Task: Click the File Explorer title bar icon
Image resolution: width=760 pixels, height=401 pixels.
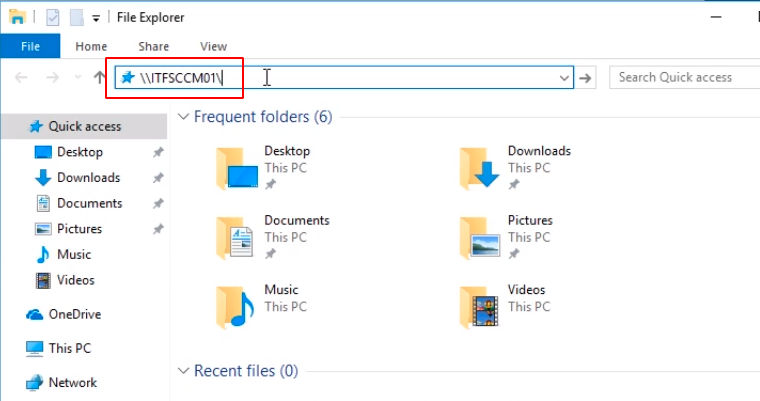Action: click(17, 17)
